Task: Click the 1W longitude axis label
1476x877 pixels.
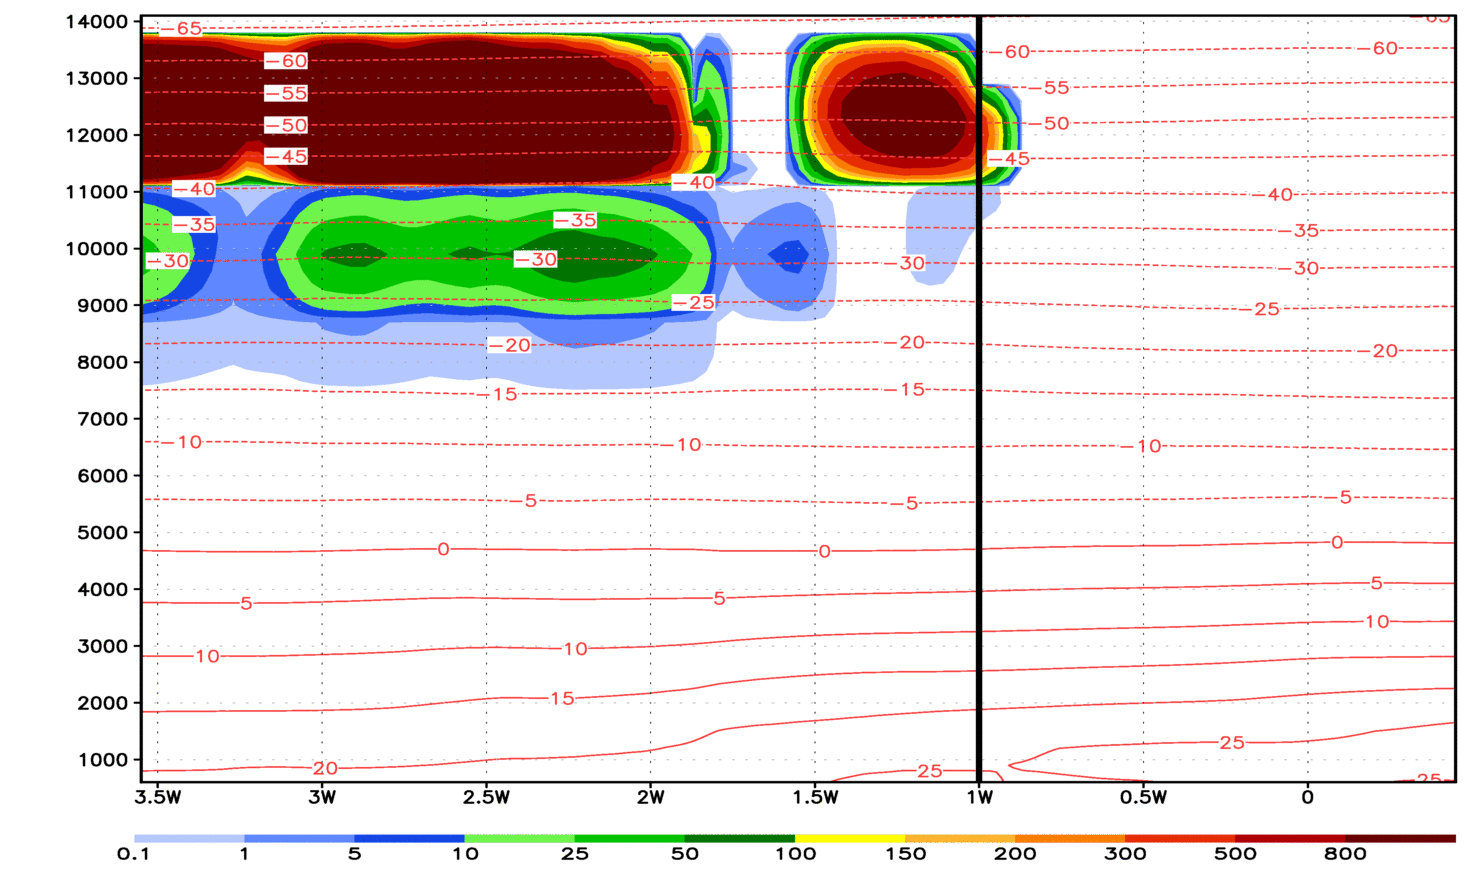Action: pyautogui.click(x=979, y=797)
